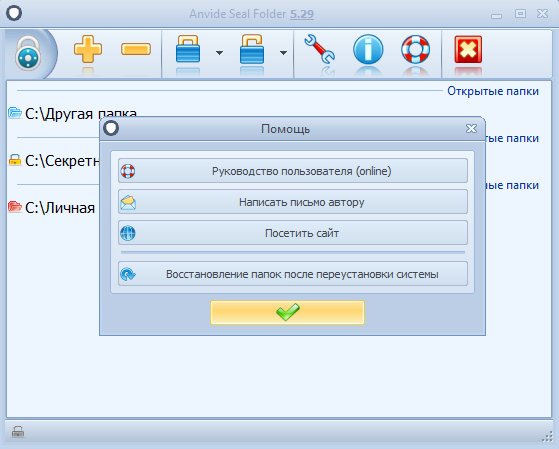
Task: Exit the program with the red X icon
Action: (468, 49)
